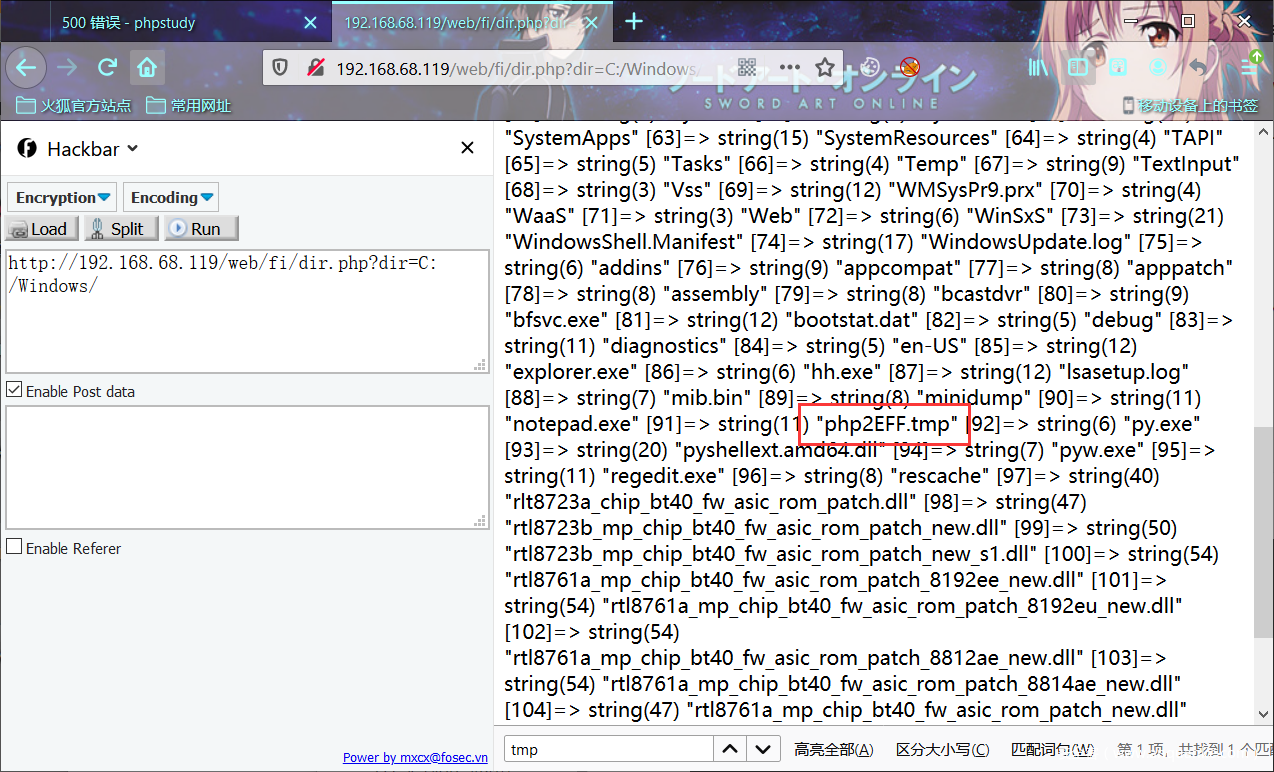Viewport: 1274px width, 772px height.
Task: Open the QR code icon in address bar
Action: pyautogui.click(x=747, y=68)
